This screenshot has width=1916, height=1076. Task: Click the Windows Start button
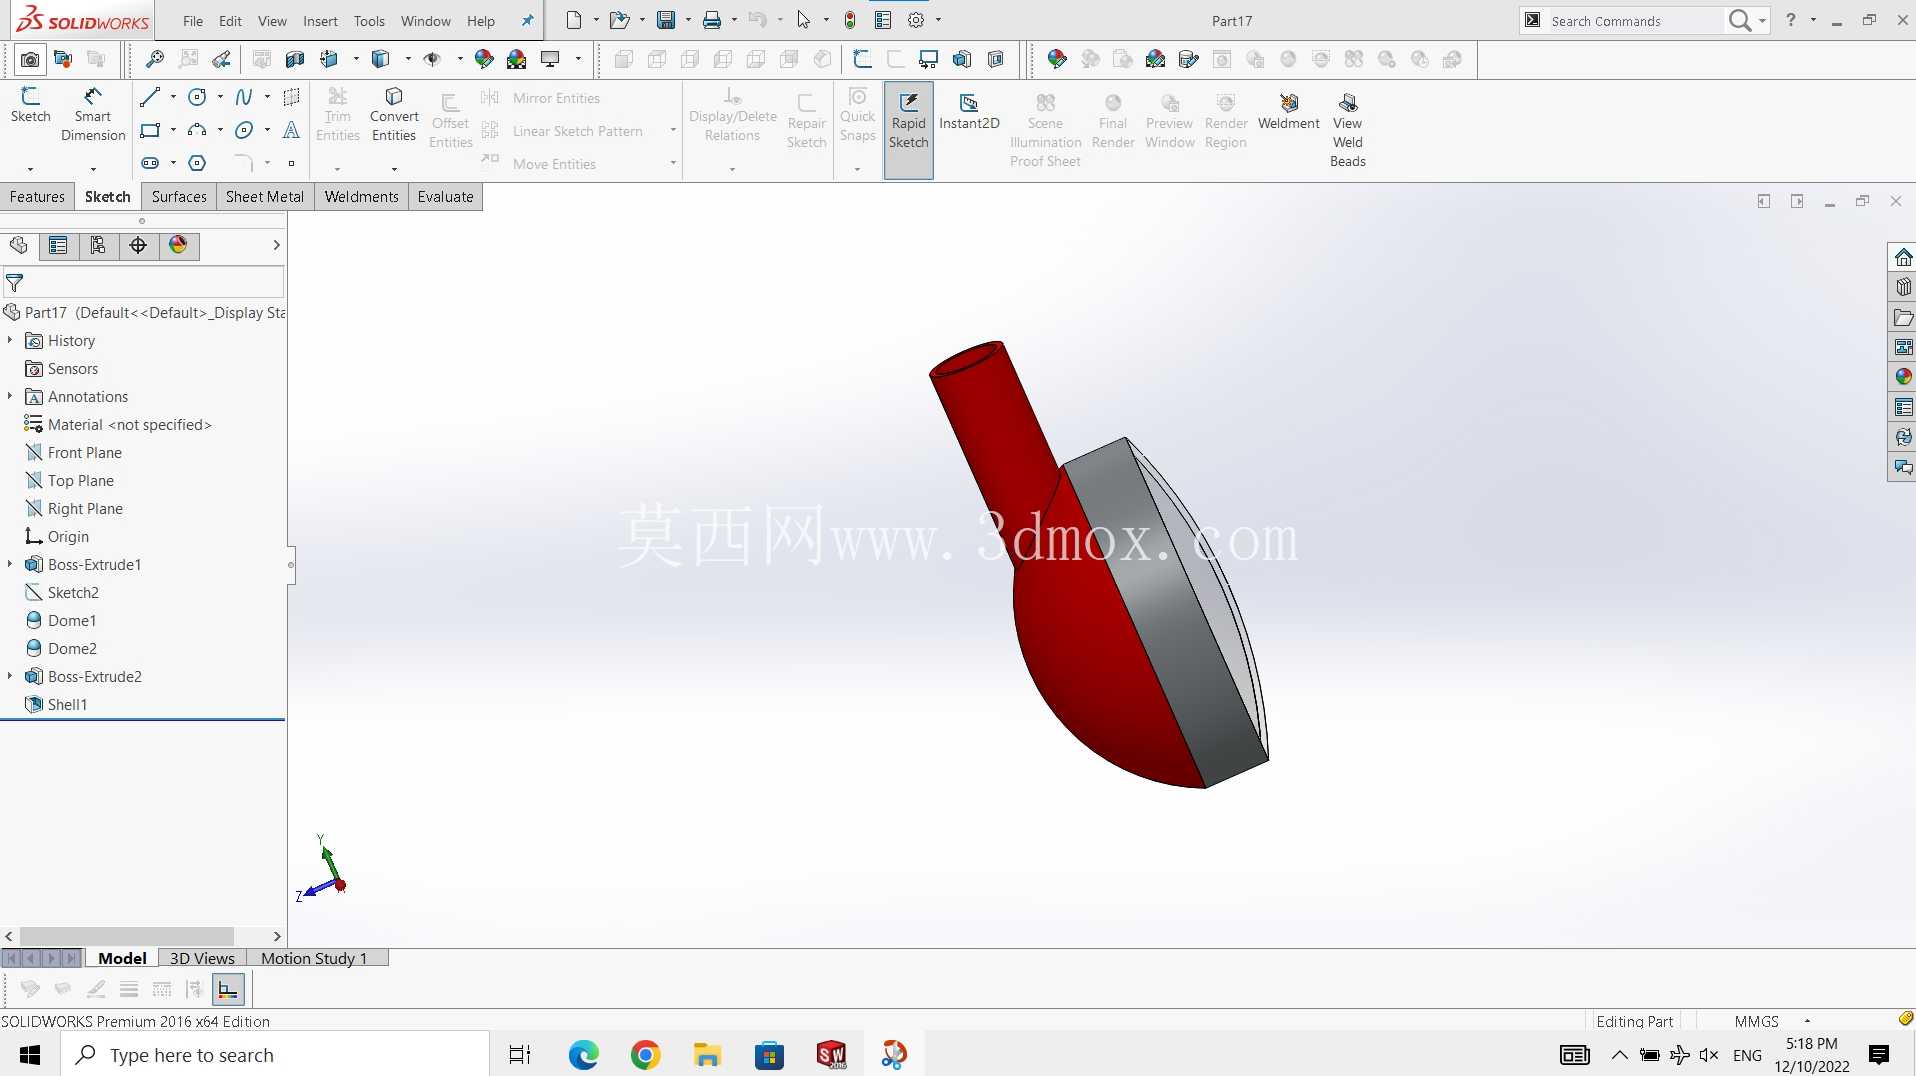(30, 1055)
